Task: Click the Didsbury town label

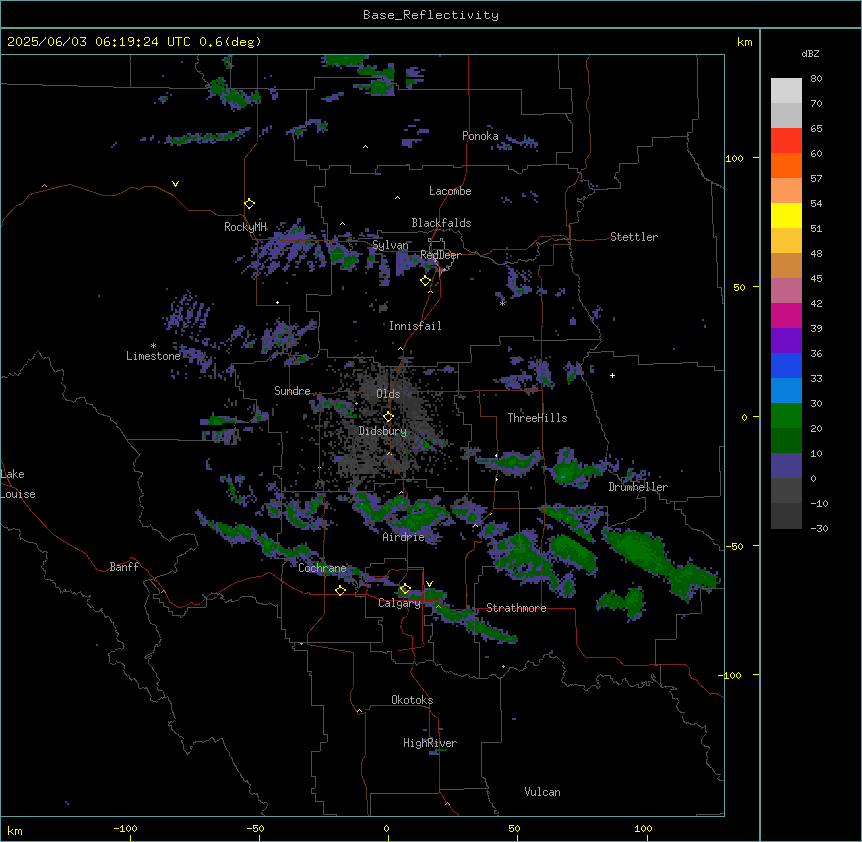Action: [x=383, y=431]
